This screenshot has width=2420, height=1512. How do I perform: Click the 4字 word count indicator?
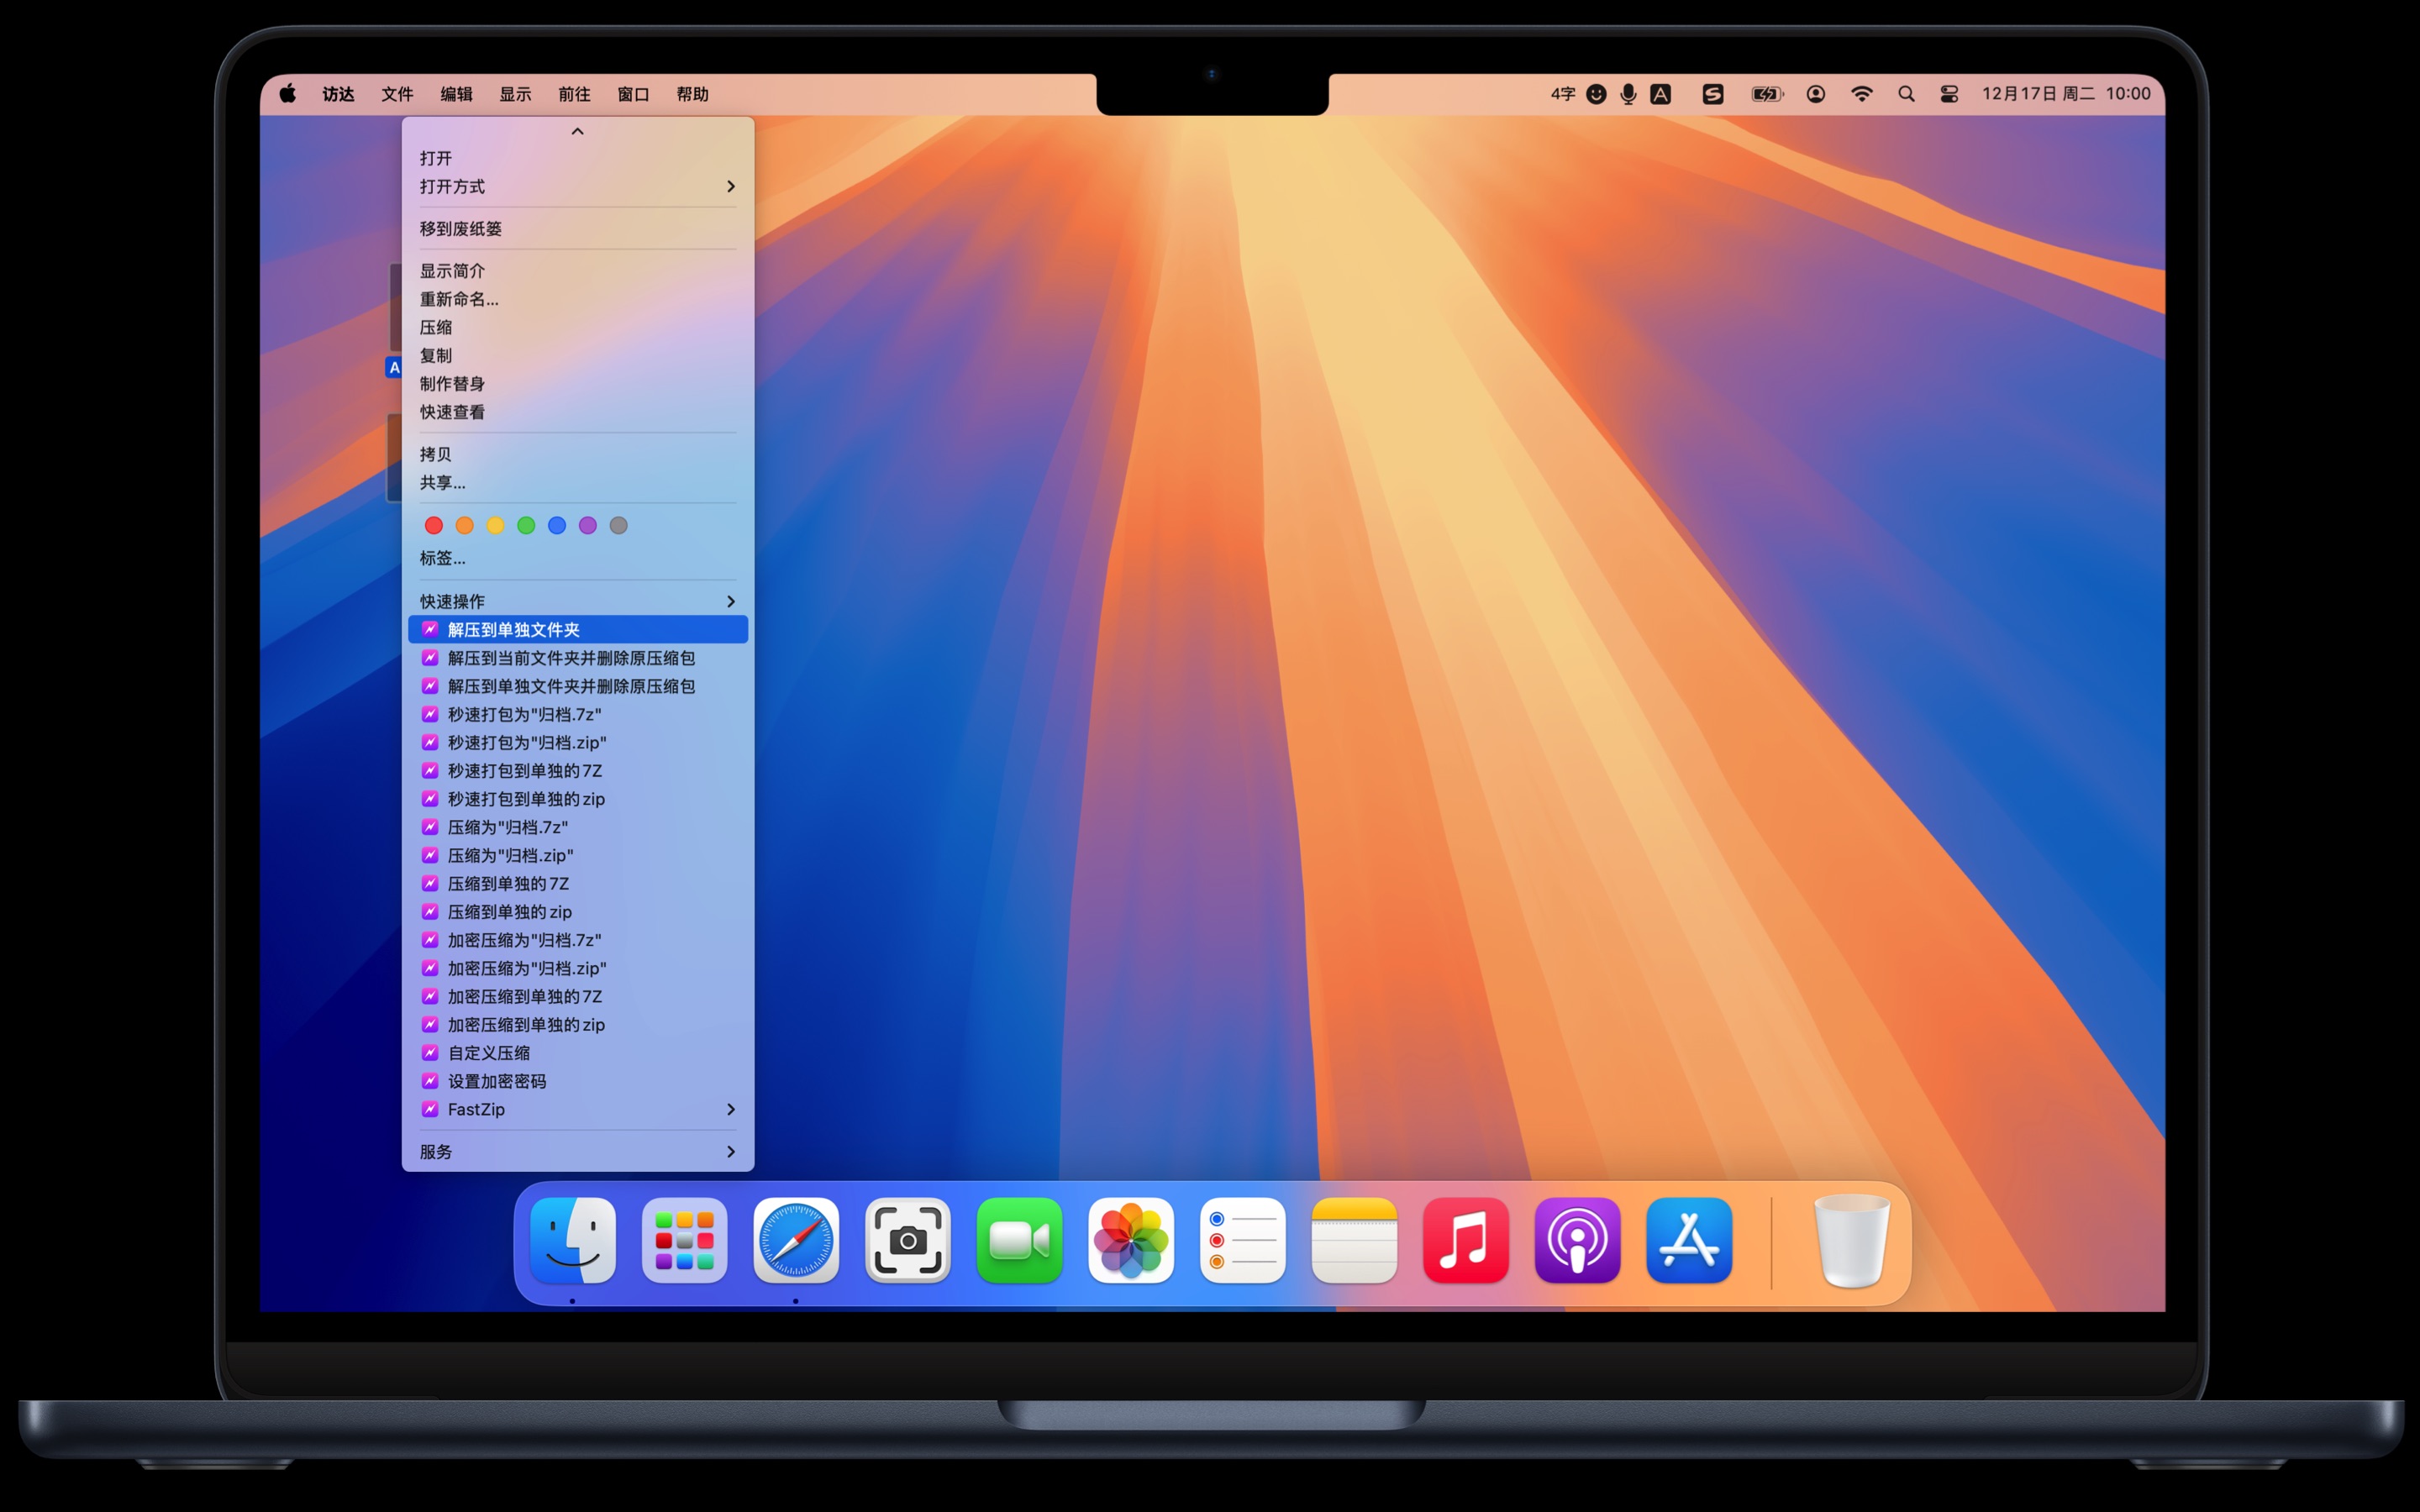click(x=1563, y=94)
